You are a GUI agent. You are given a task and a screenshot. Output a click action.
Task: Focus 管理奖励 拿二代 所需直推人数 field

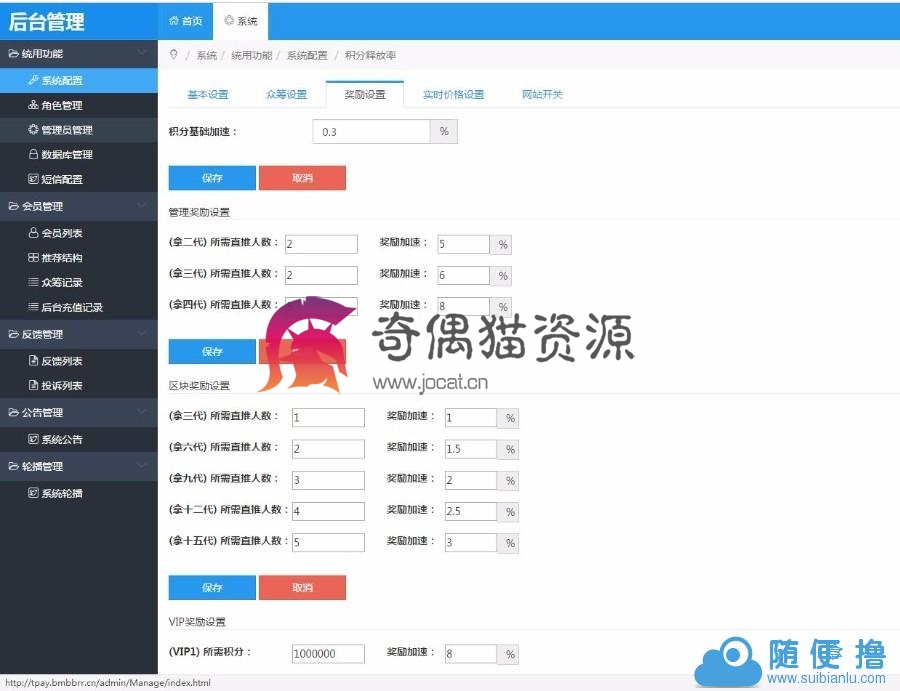[x=321, y=244]
